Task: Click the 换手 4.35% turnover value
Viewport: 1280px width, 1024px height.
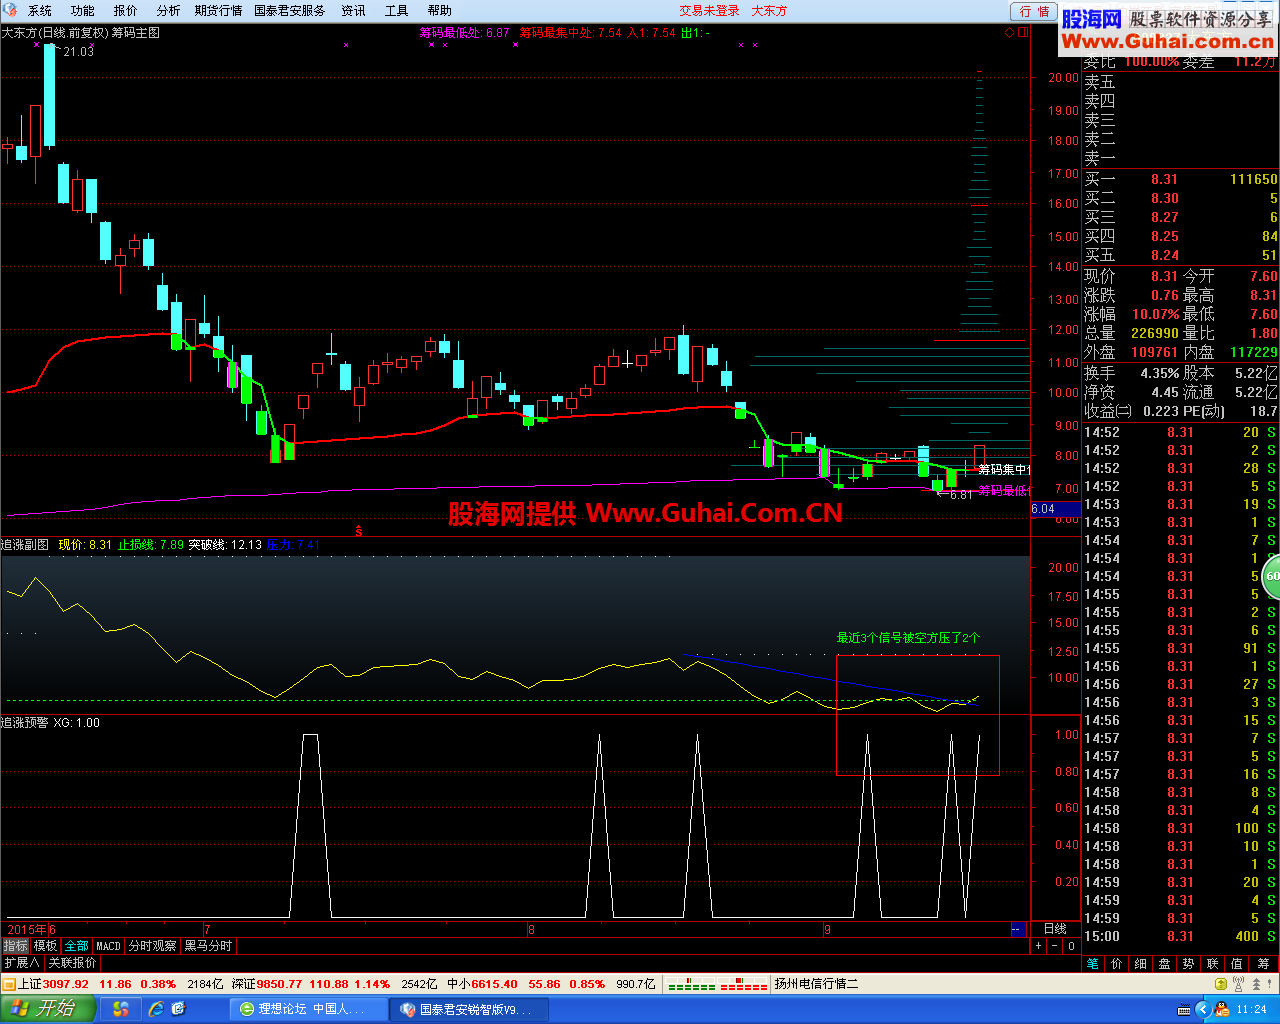Action: pos(1160,373)
